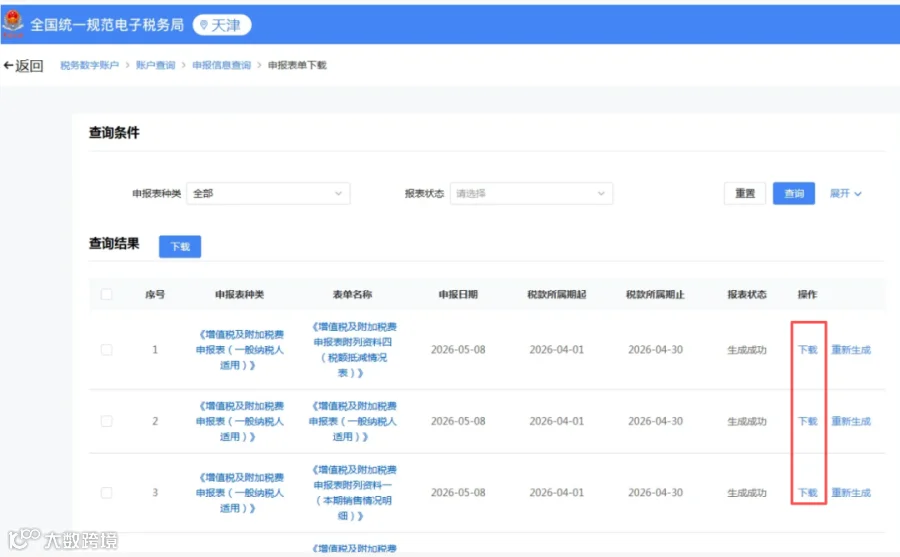This screenshot has height=557, width=900.
Task: Expand more filters with 展开
Action: click(845, 194)
